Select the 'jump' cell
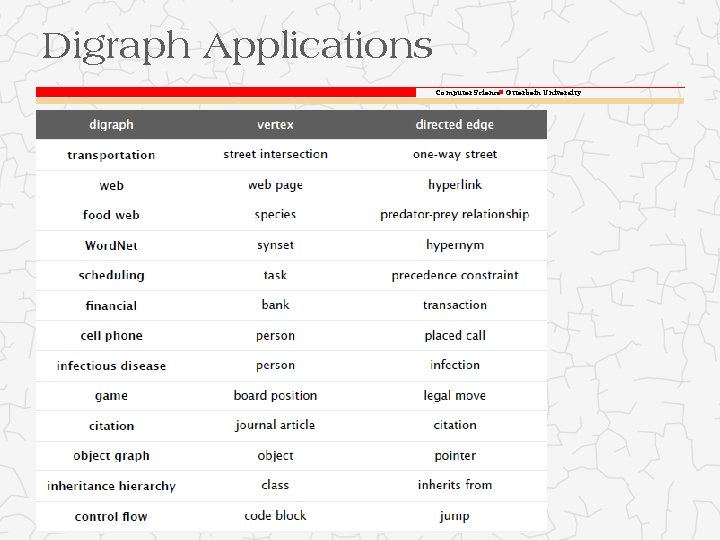Screen dimensions: 720x540 [455, 517]
